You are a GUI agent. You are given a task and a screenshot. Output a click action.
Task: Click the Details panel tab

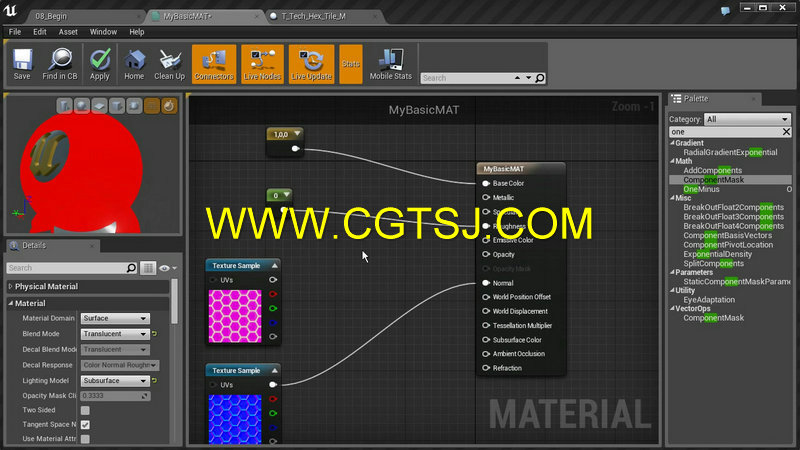point(51,245)
